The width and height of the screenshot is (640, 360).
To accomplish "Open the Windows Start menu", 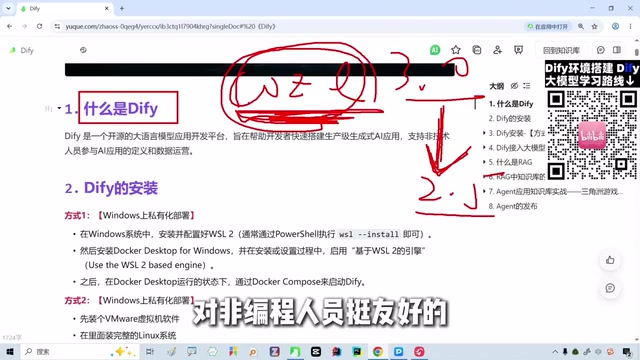I will [10, 351].
